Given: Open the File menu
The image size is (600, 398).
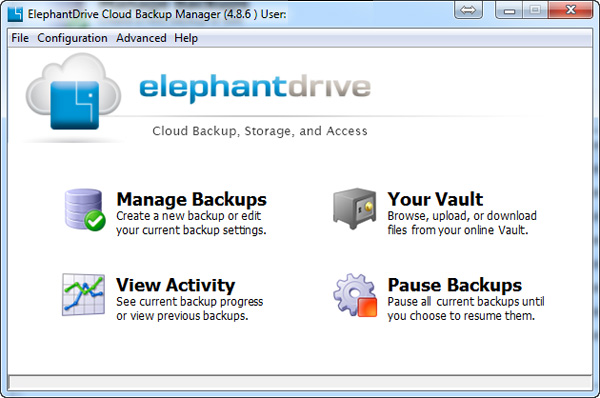Looking at the screenshot, I should (x=20, y=38).
